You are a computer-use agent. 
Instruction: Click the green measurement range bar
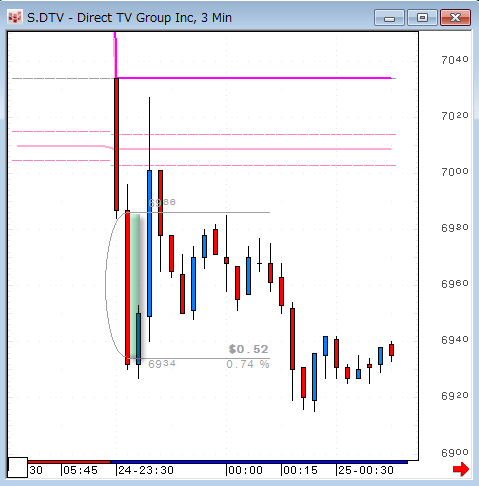pyautogui.click(x=135, y=286)
